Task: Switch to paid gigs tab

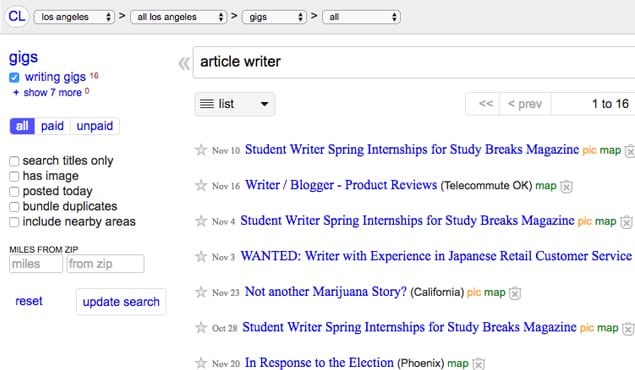Action: (x=52, y=126)
